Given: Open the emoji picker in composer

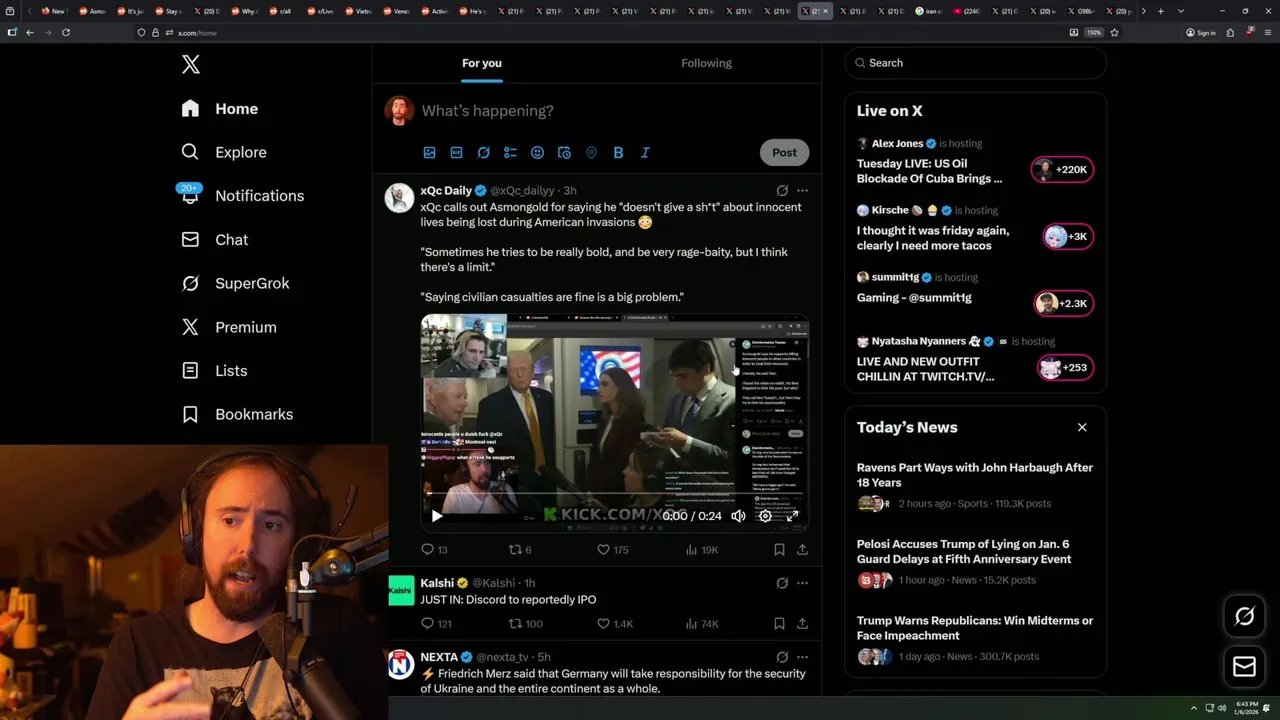Looking at the screenshot, I should pyautogui.click(x=537, y=153).
